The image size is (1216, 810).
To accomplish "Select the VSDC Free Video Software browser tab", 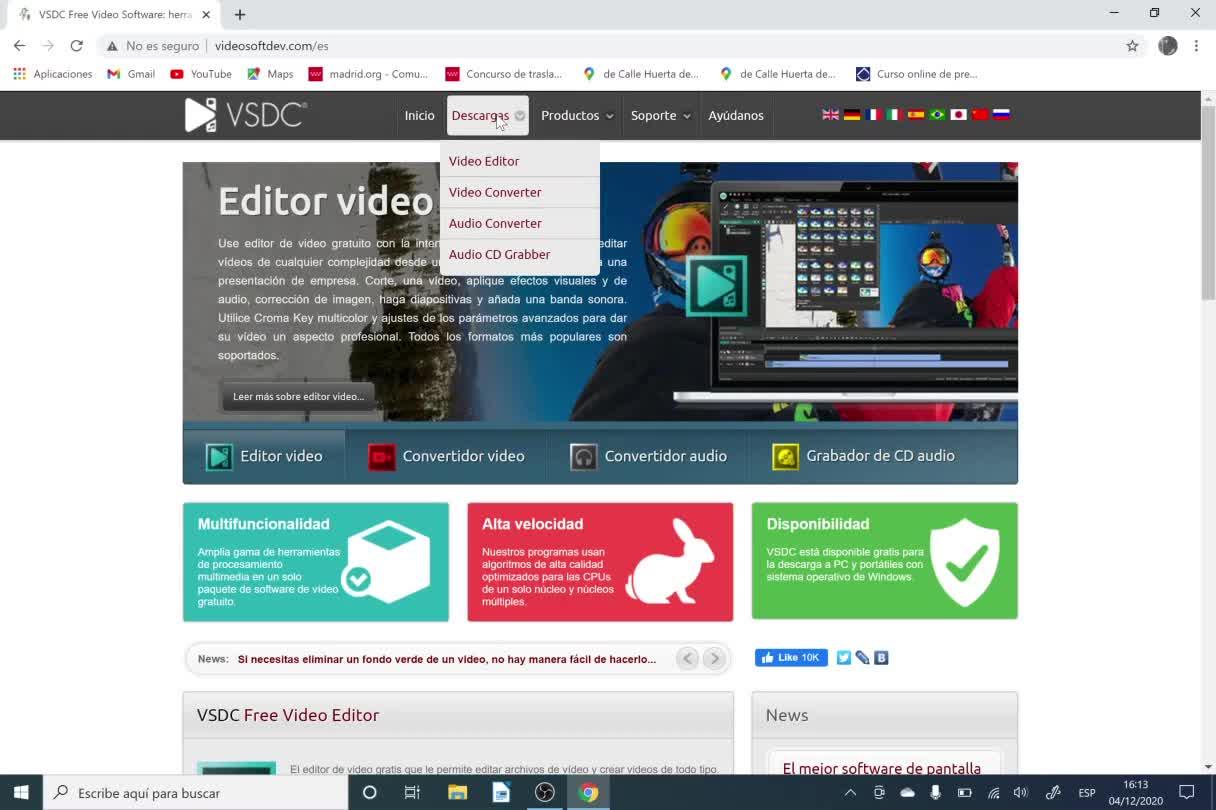I will (x=115, y=15).
